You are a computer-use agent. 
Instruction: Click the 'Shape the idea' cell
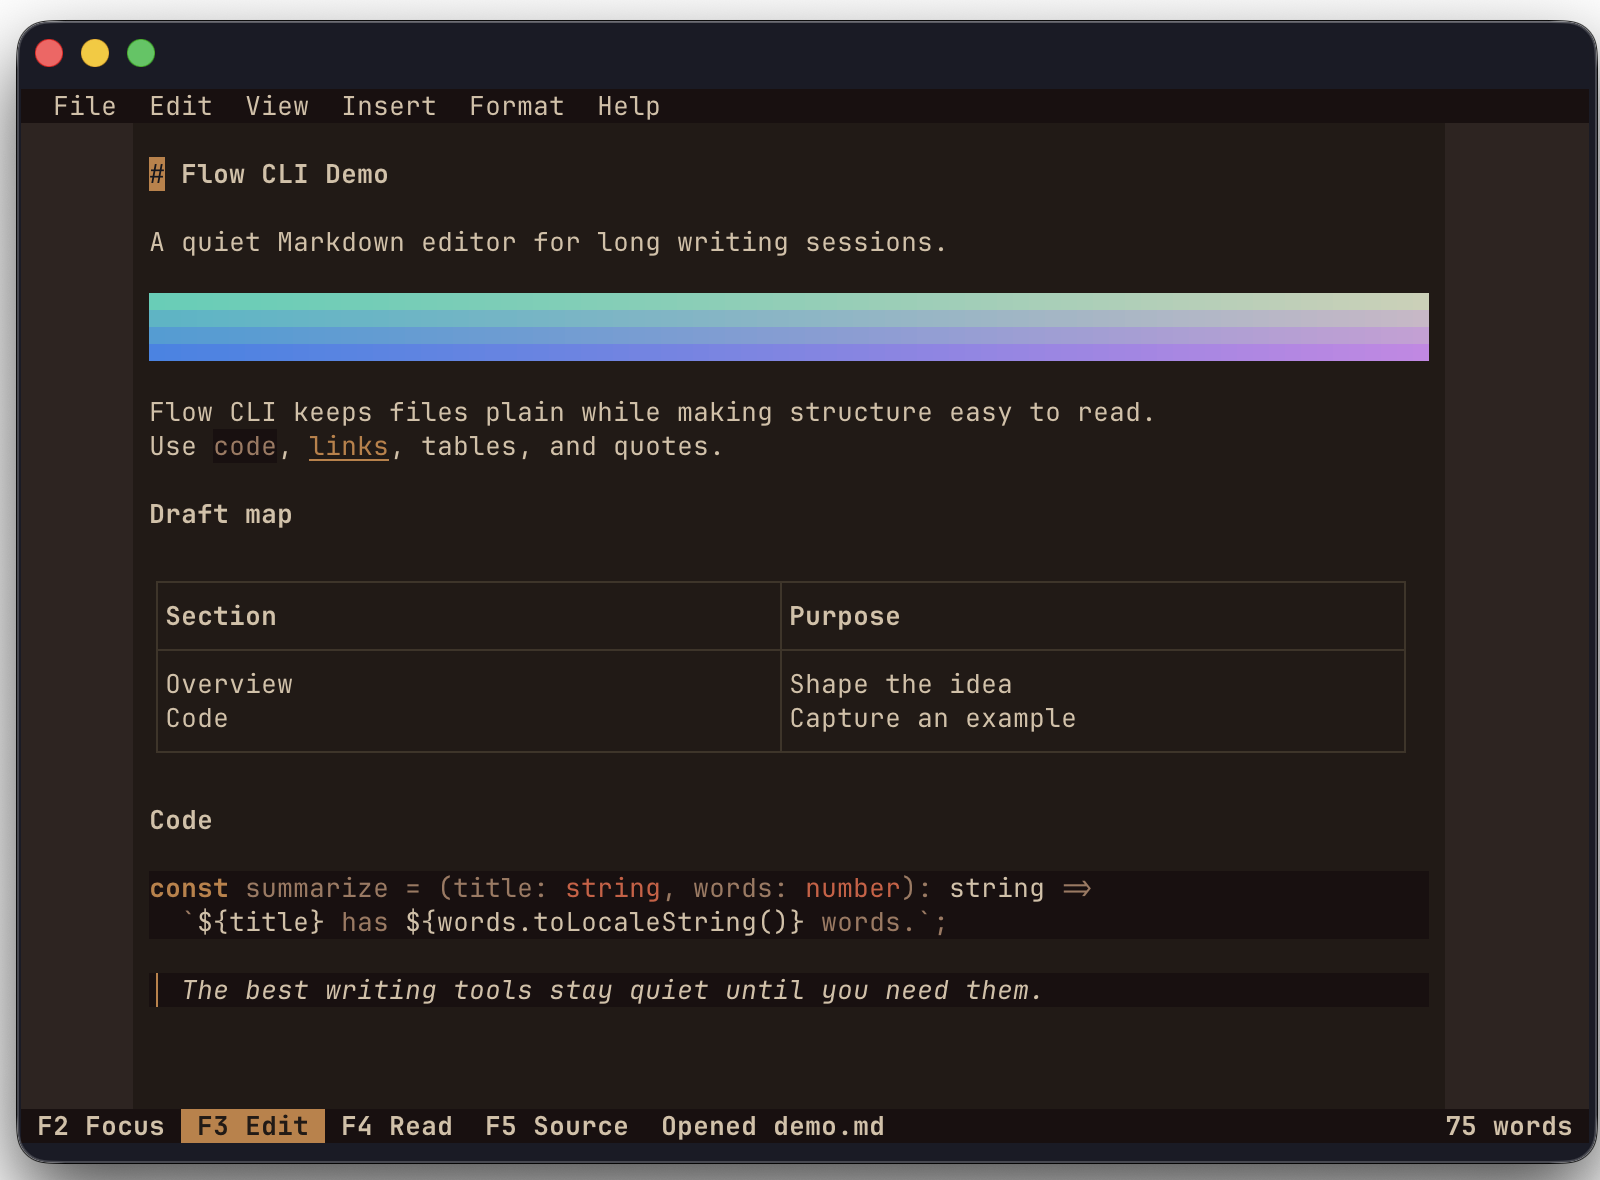[x=901, y=684]
